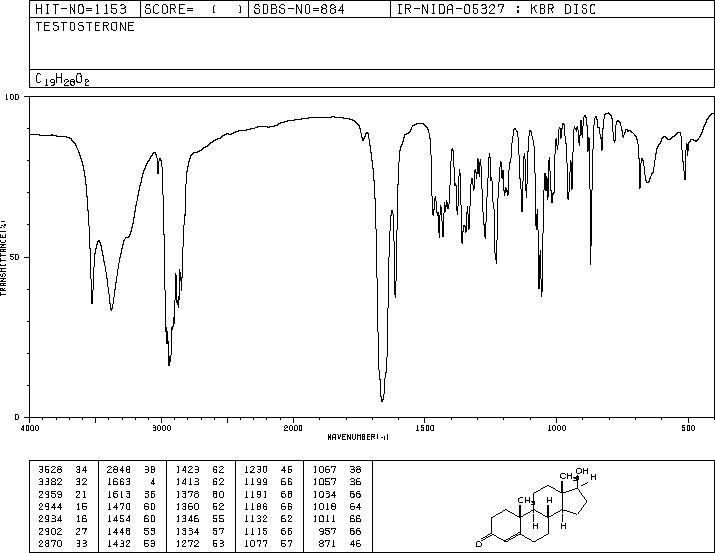This screenshot has height=553, width=715.
Task: Select the 1334 peak table entry
Action: pyautogui.click(x=200, y=531)
